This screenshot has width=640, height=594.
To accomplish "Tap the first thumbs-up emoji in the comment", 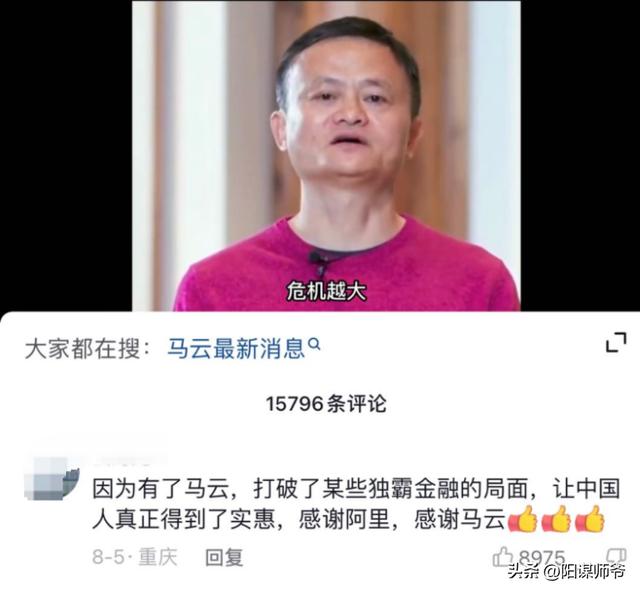I will tap(522, 519).
